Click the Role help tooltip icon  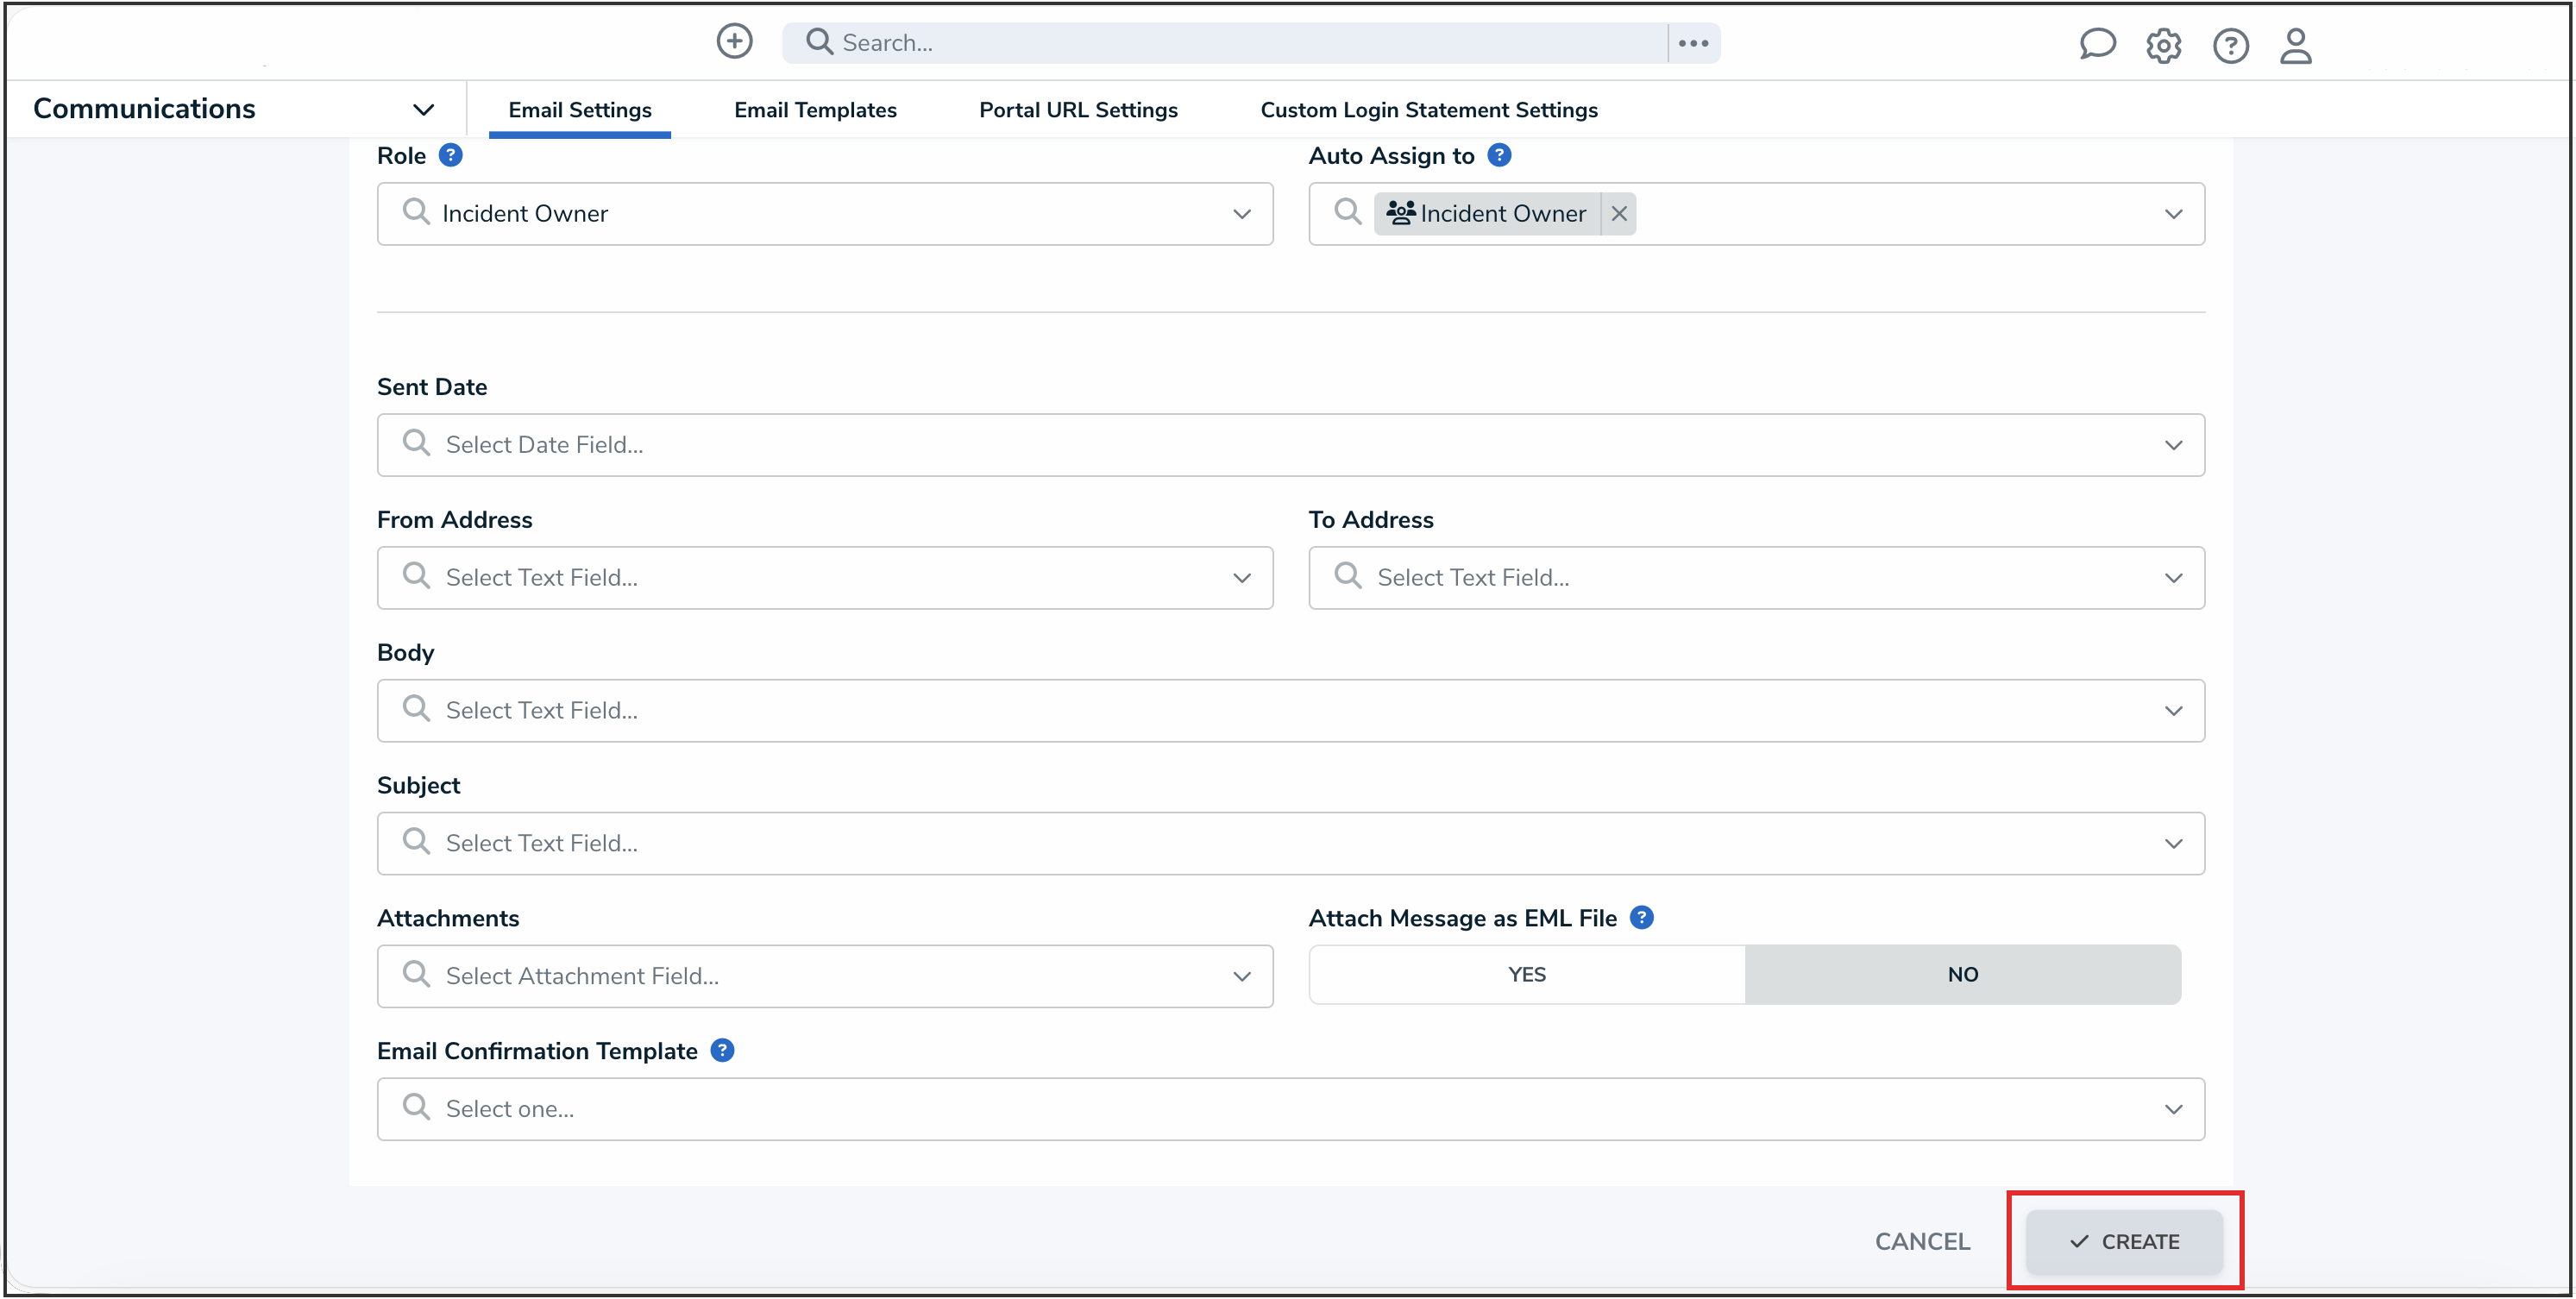[452, 154]
